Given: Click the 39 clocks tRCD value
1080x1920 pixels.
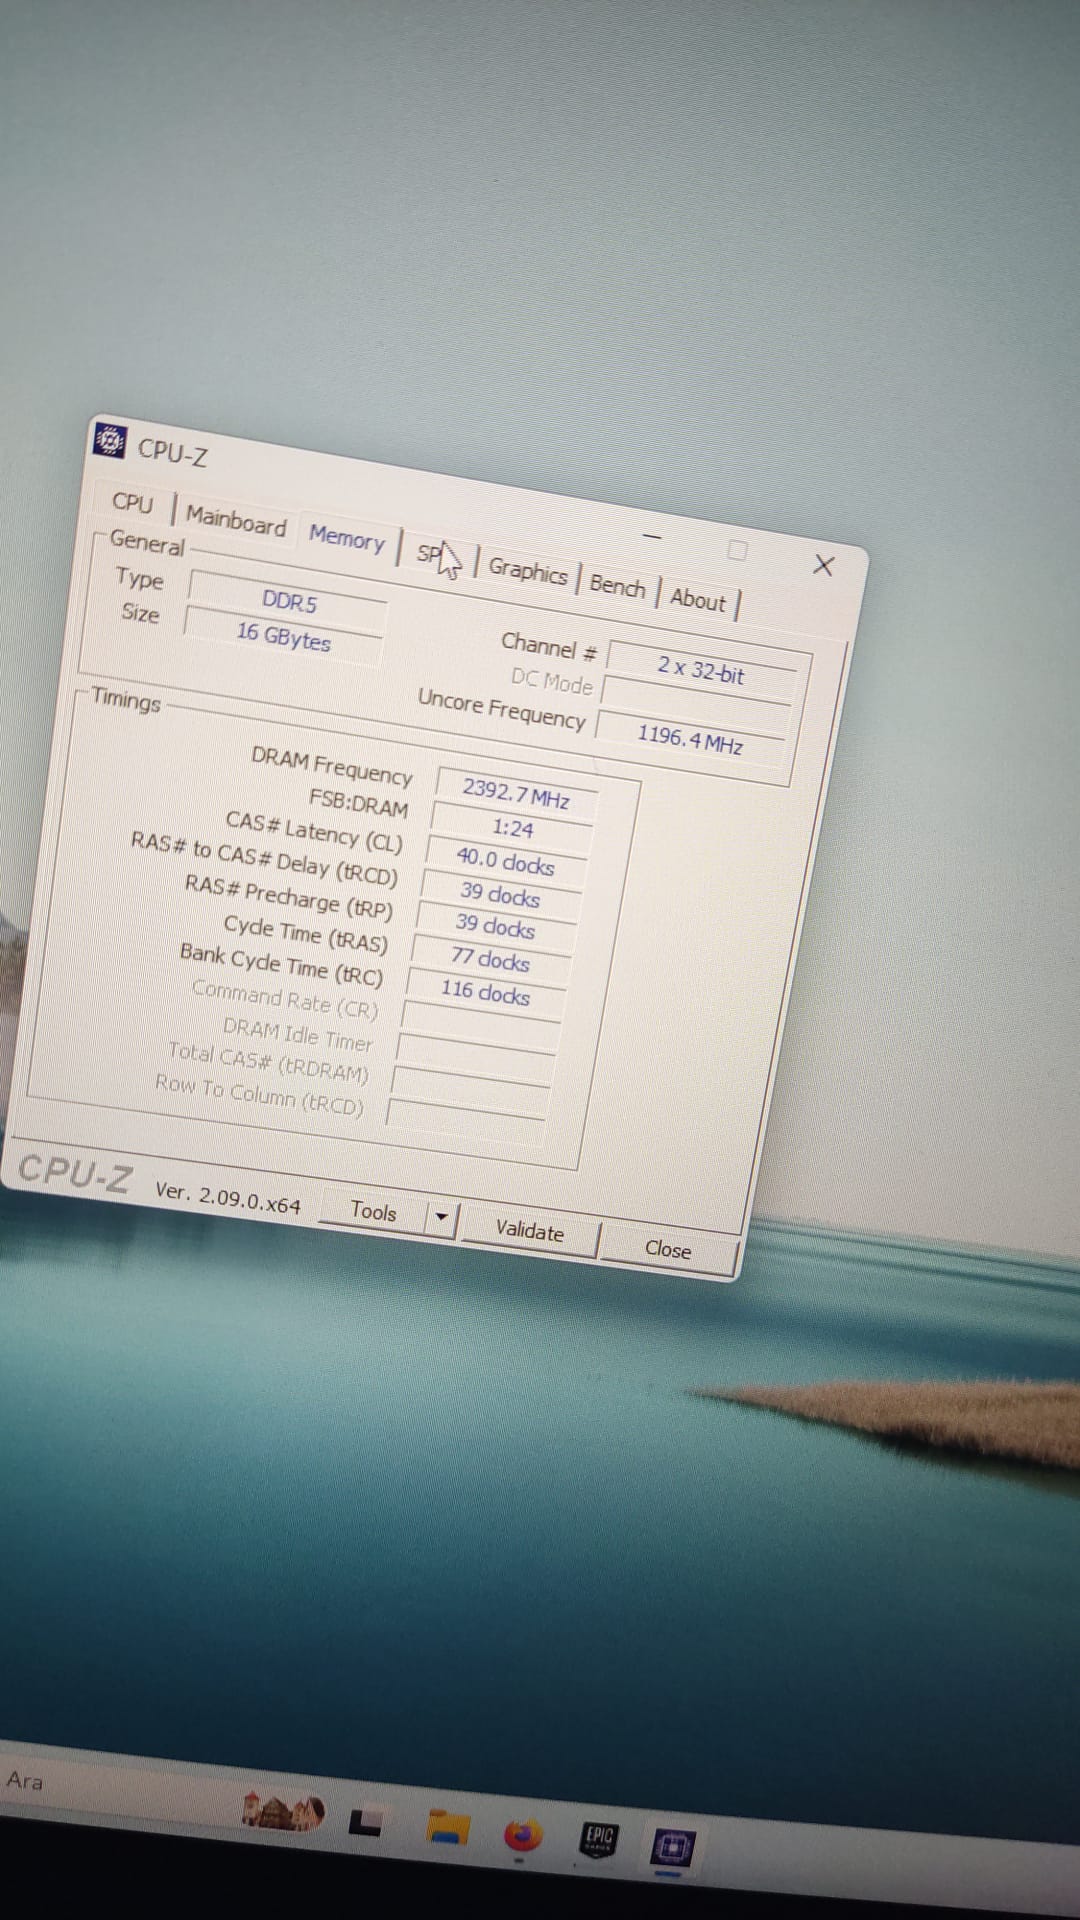Looking at the screenshot, I should coord(500,894).
